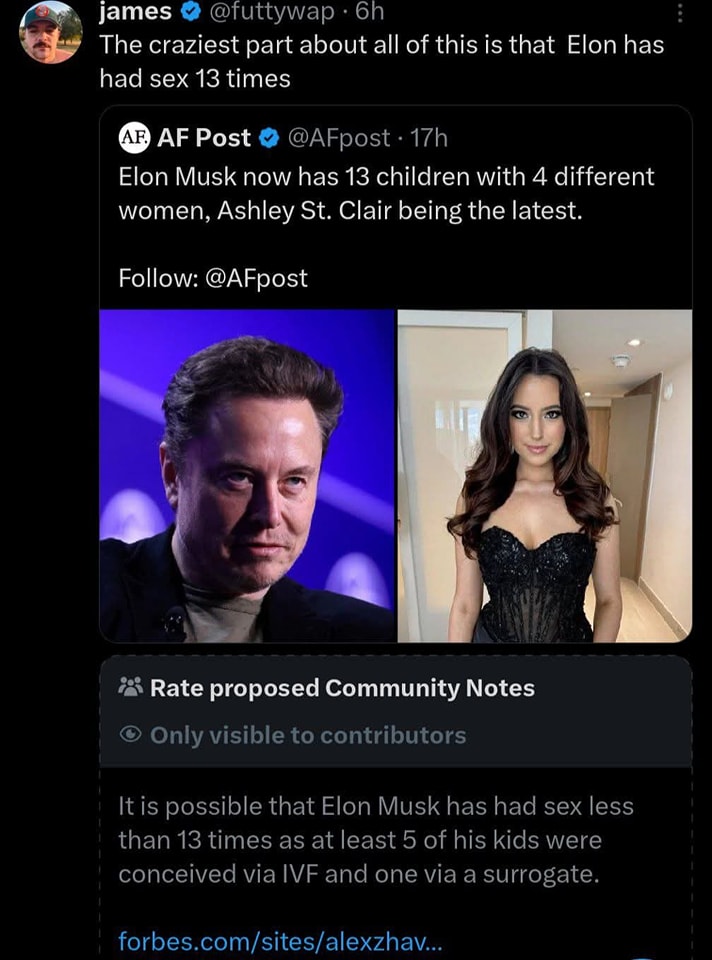Open the james display name
The height and width of the screenshot is (960, 712).
click(135, 14)
